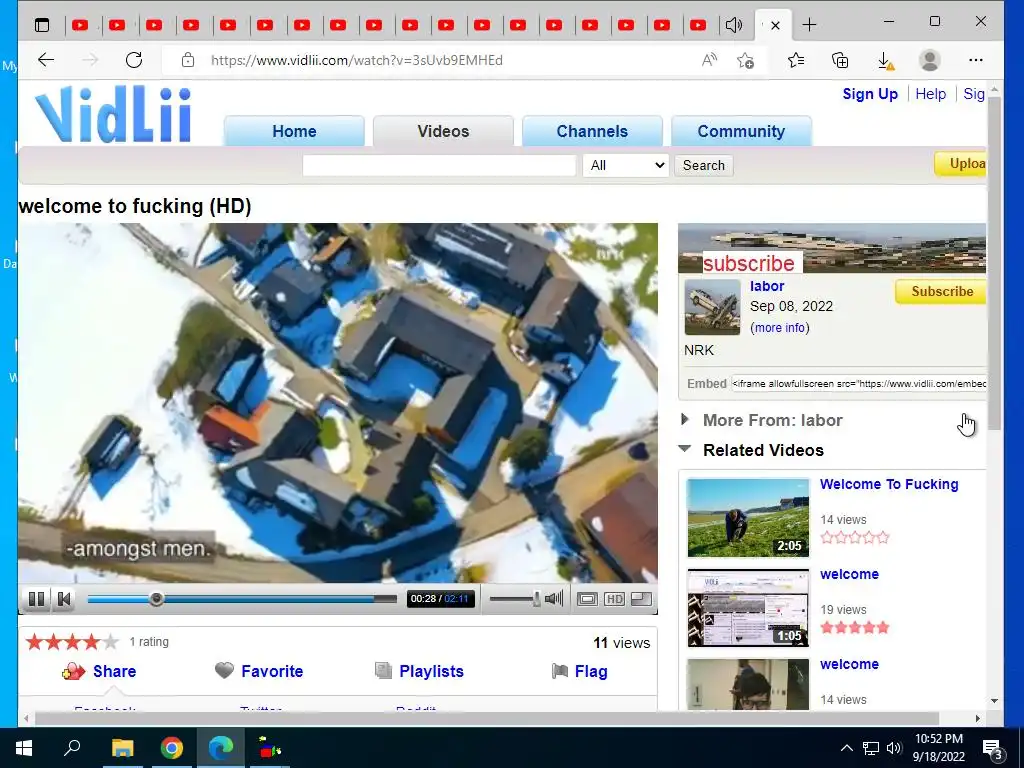Click the taskbar search magnifier

click(x=72, y=748)
